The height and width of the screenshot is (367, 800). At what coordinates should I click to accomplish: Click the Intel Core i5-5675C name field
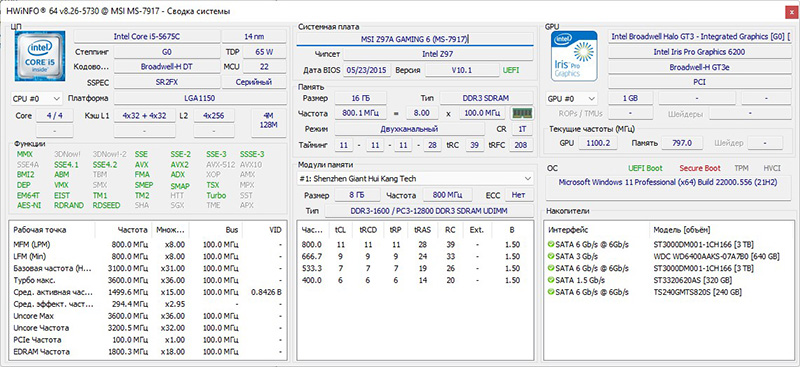(147, 37)
